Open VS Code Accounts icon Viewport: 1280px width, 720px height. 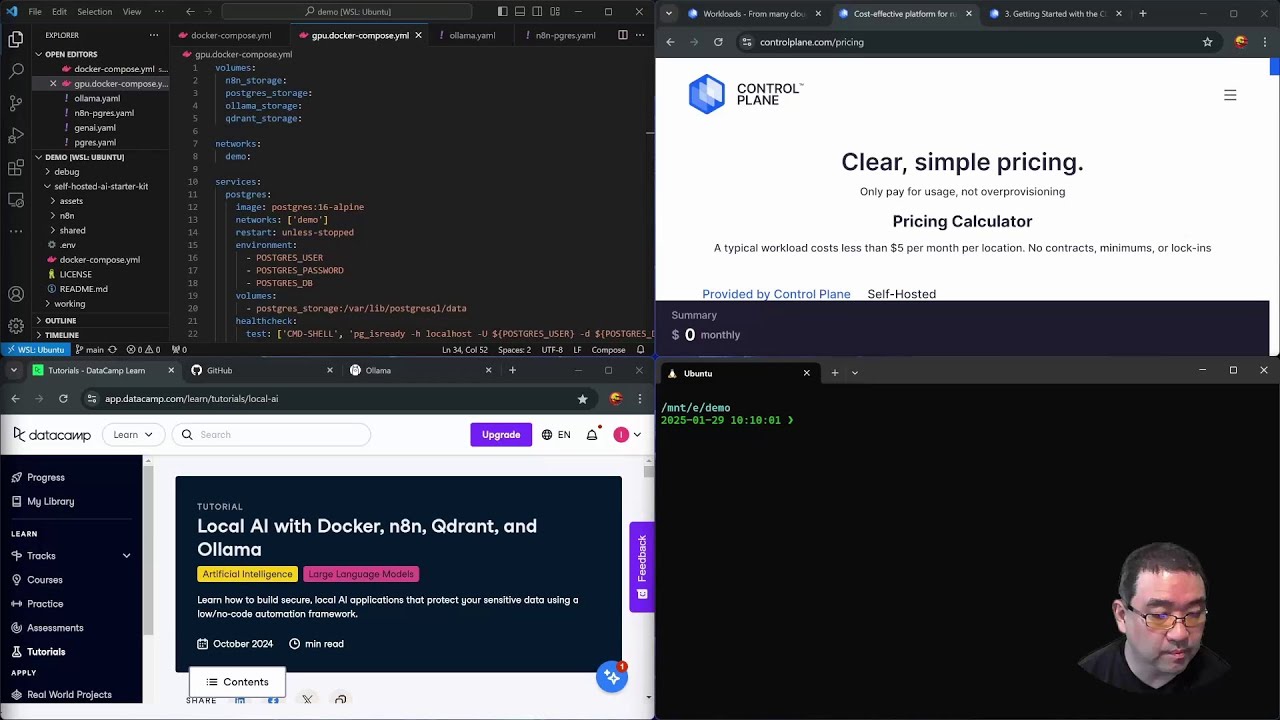[x=16, y=294]
